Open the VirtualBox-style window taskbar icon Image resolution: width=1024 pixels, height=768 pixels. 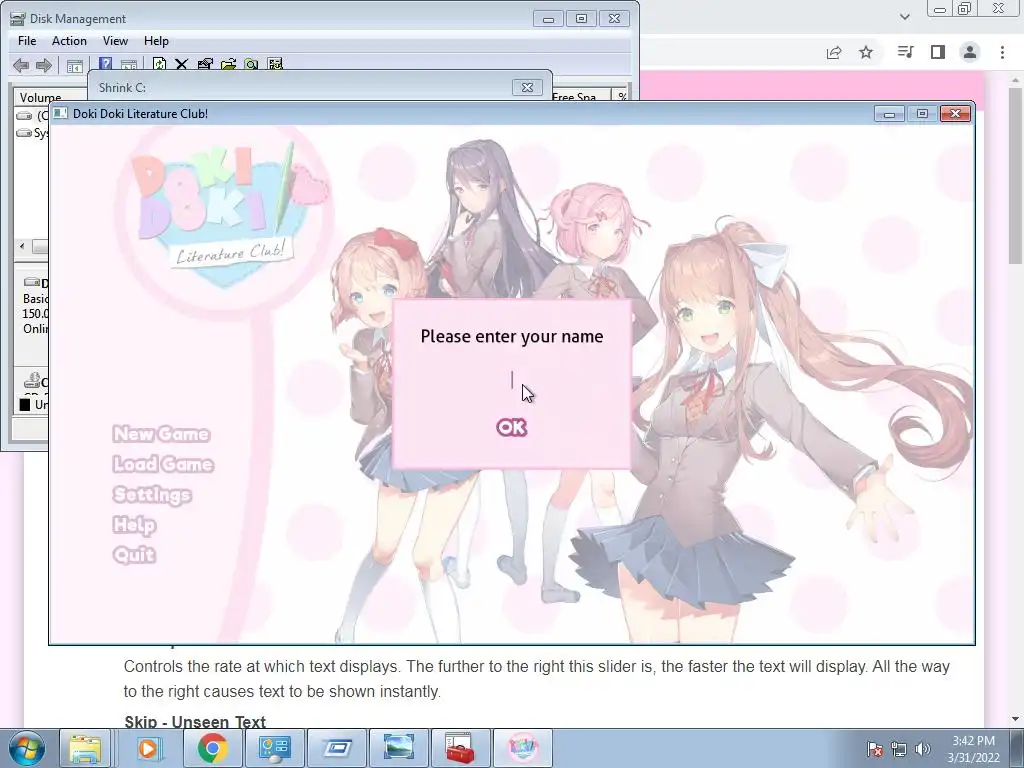point(337,748)
